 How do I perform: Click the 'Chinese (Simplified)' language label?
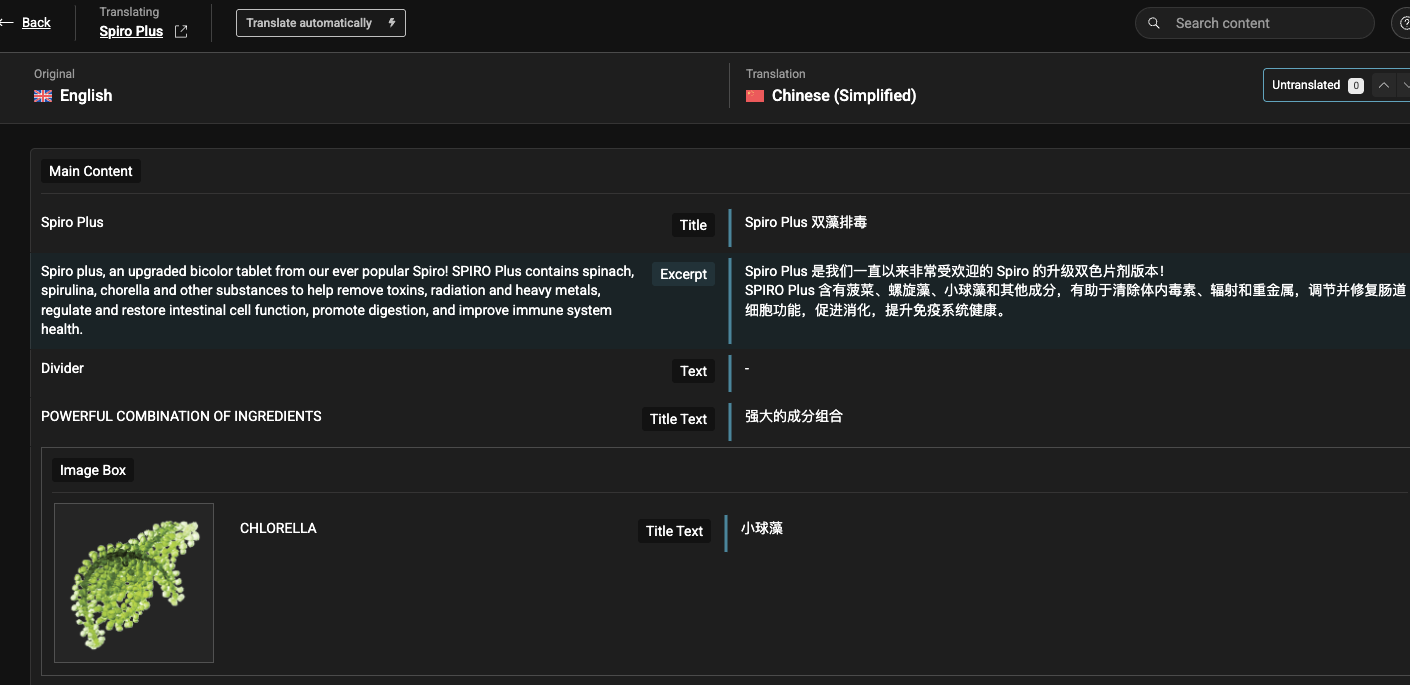pyautogui.click(x=844, y=96)
